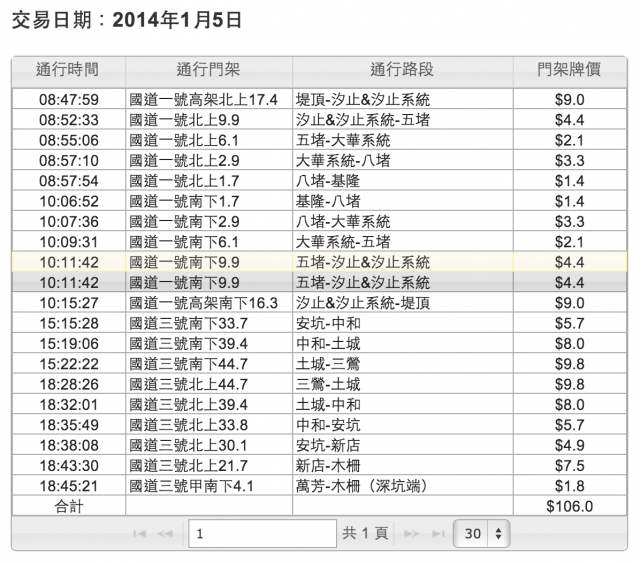The image size is (640, 563).
Task: Select row with time 18:35:49
Action: pyautogui.click(x=320, y=425)
